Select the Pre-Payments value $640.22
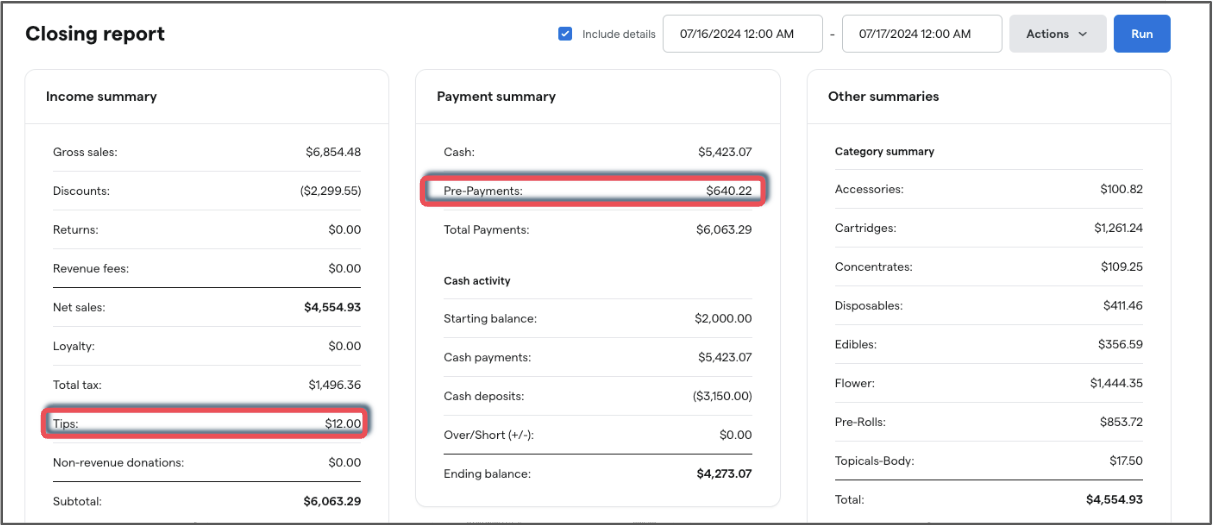The width and height of the screenshot is (1213, 525). (729, 191)
